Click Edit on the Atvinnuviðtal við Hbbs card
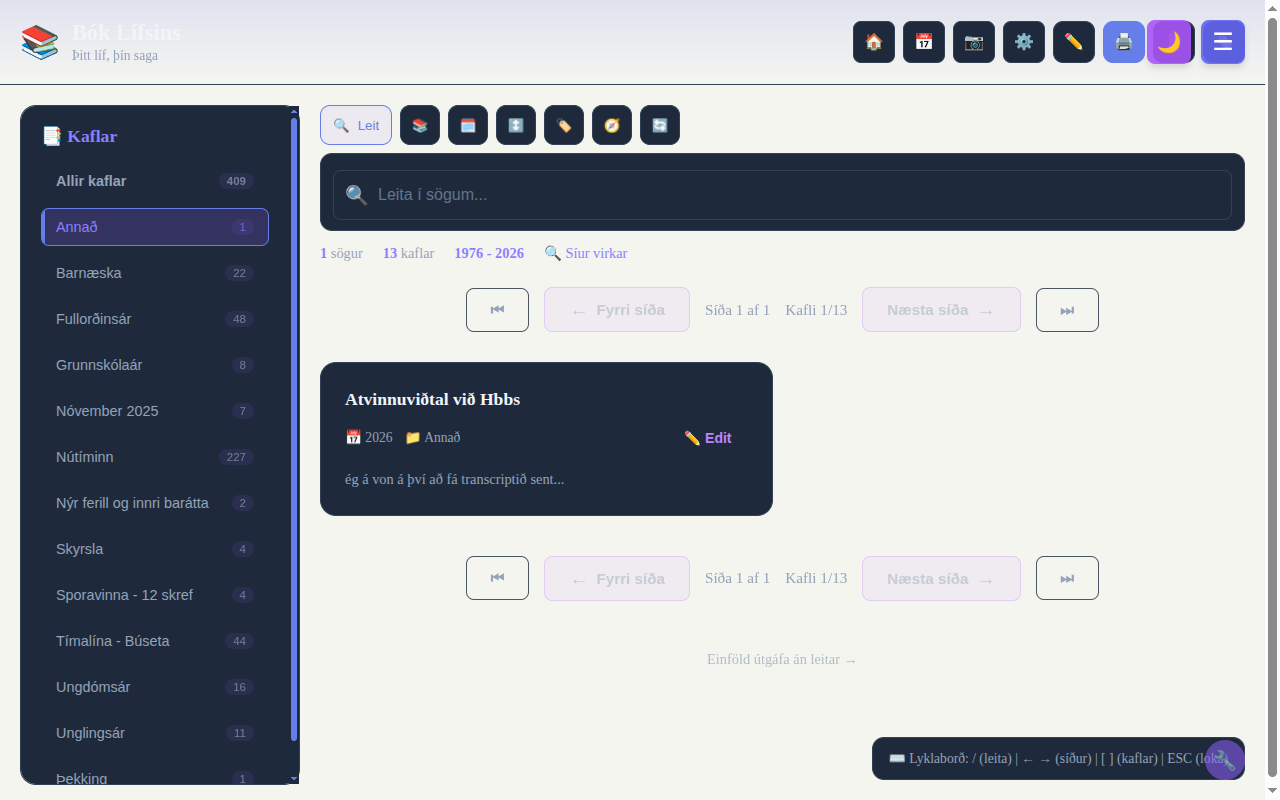The image size is (1280, 800). coord(708,438)
